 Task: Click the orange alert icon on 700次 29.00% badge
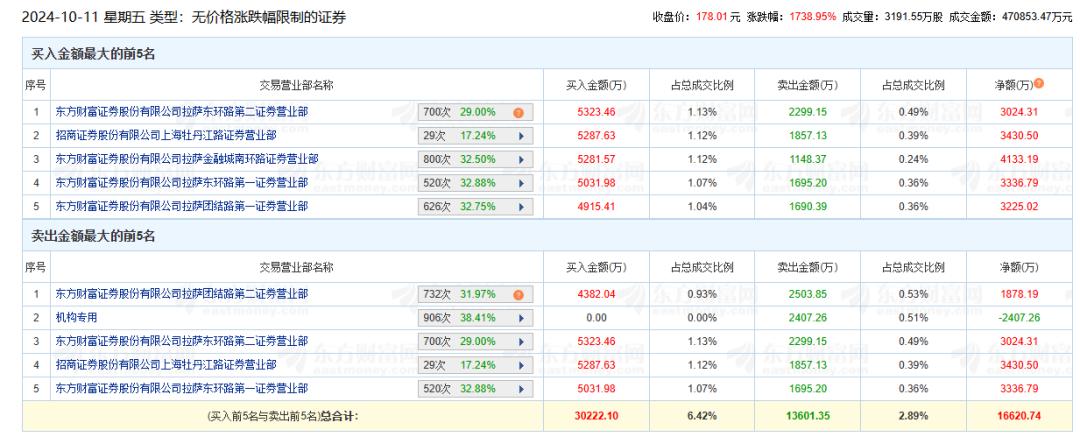[x=519, y=112]
